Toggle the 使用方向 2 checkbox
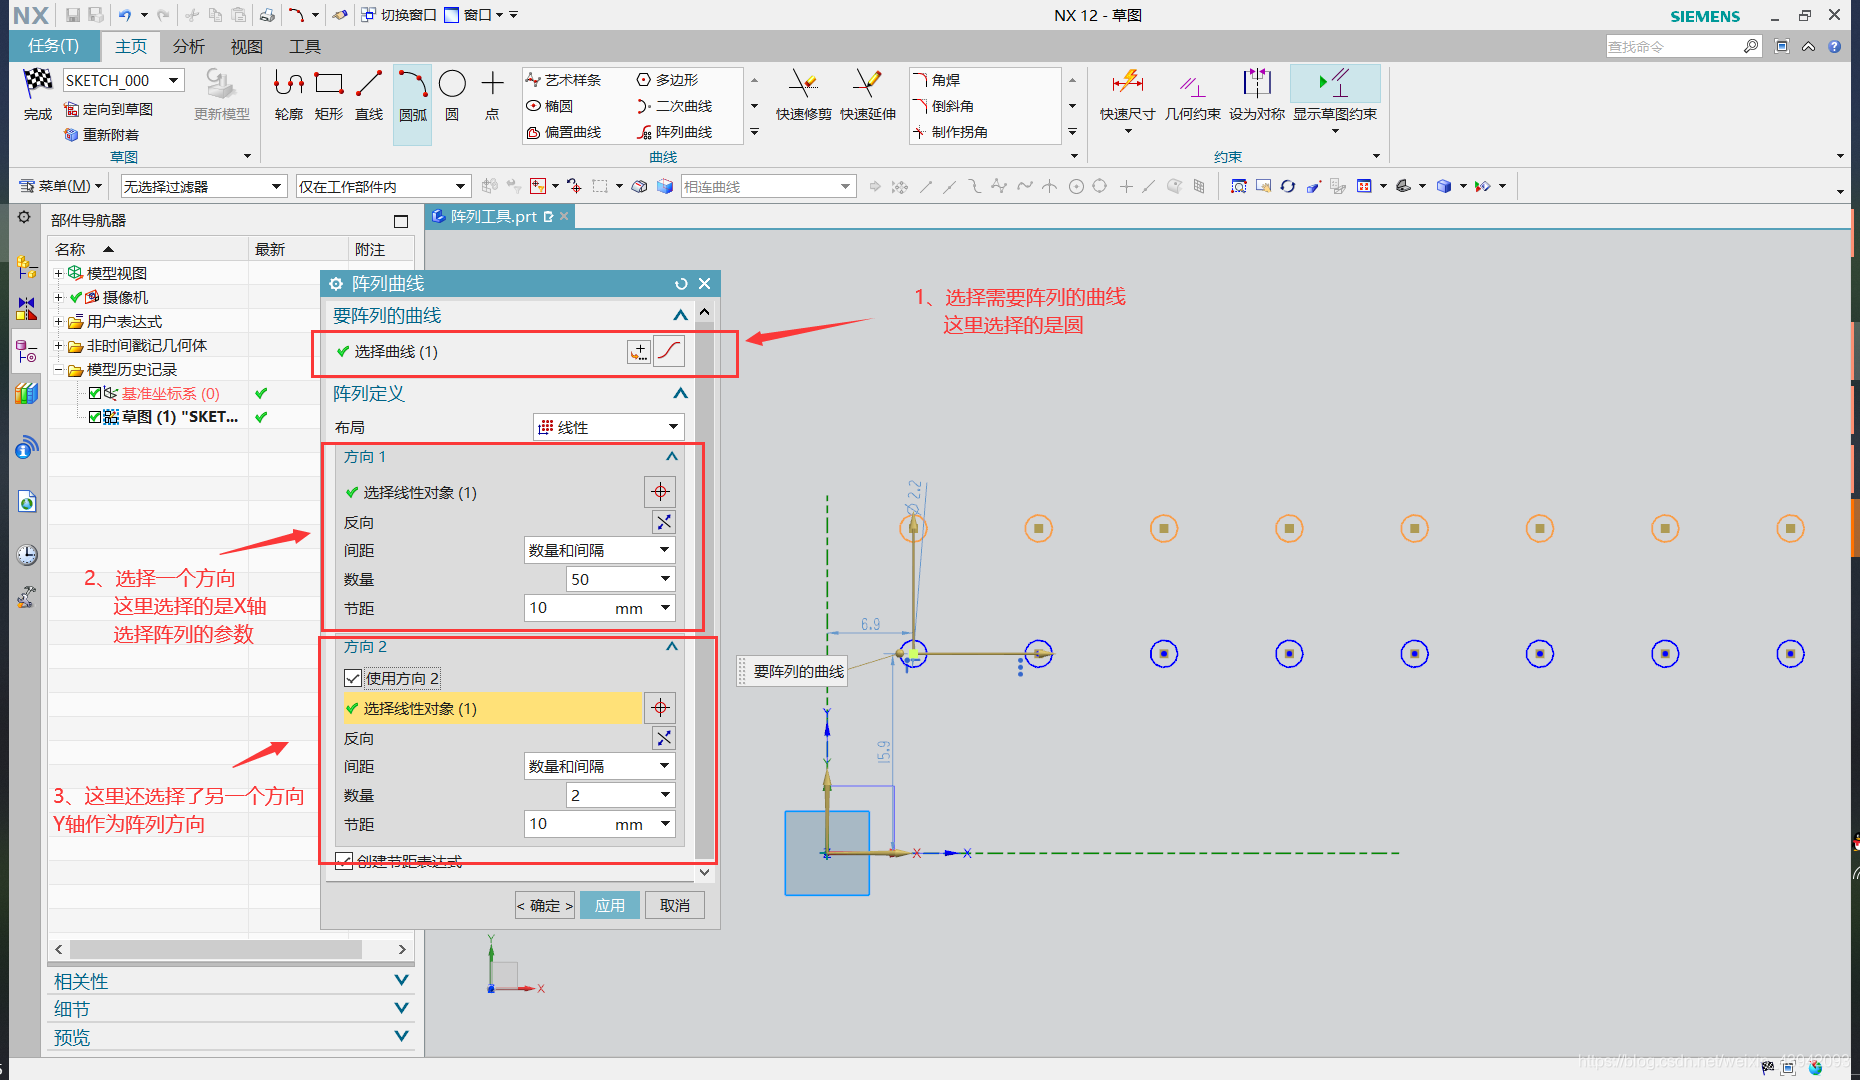 coord(353,678)
